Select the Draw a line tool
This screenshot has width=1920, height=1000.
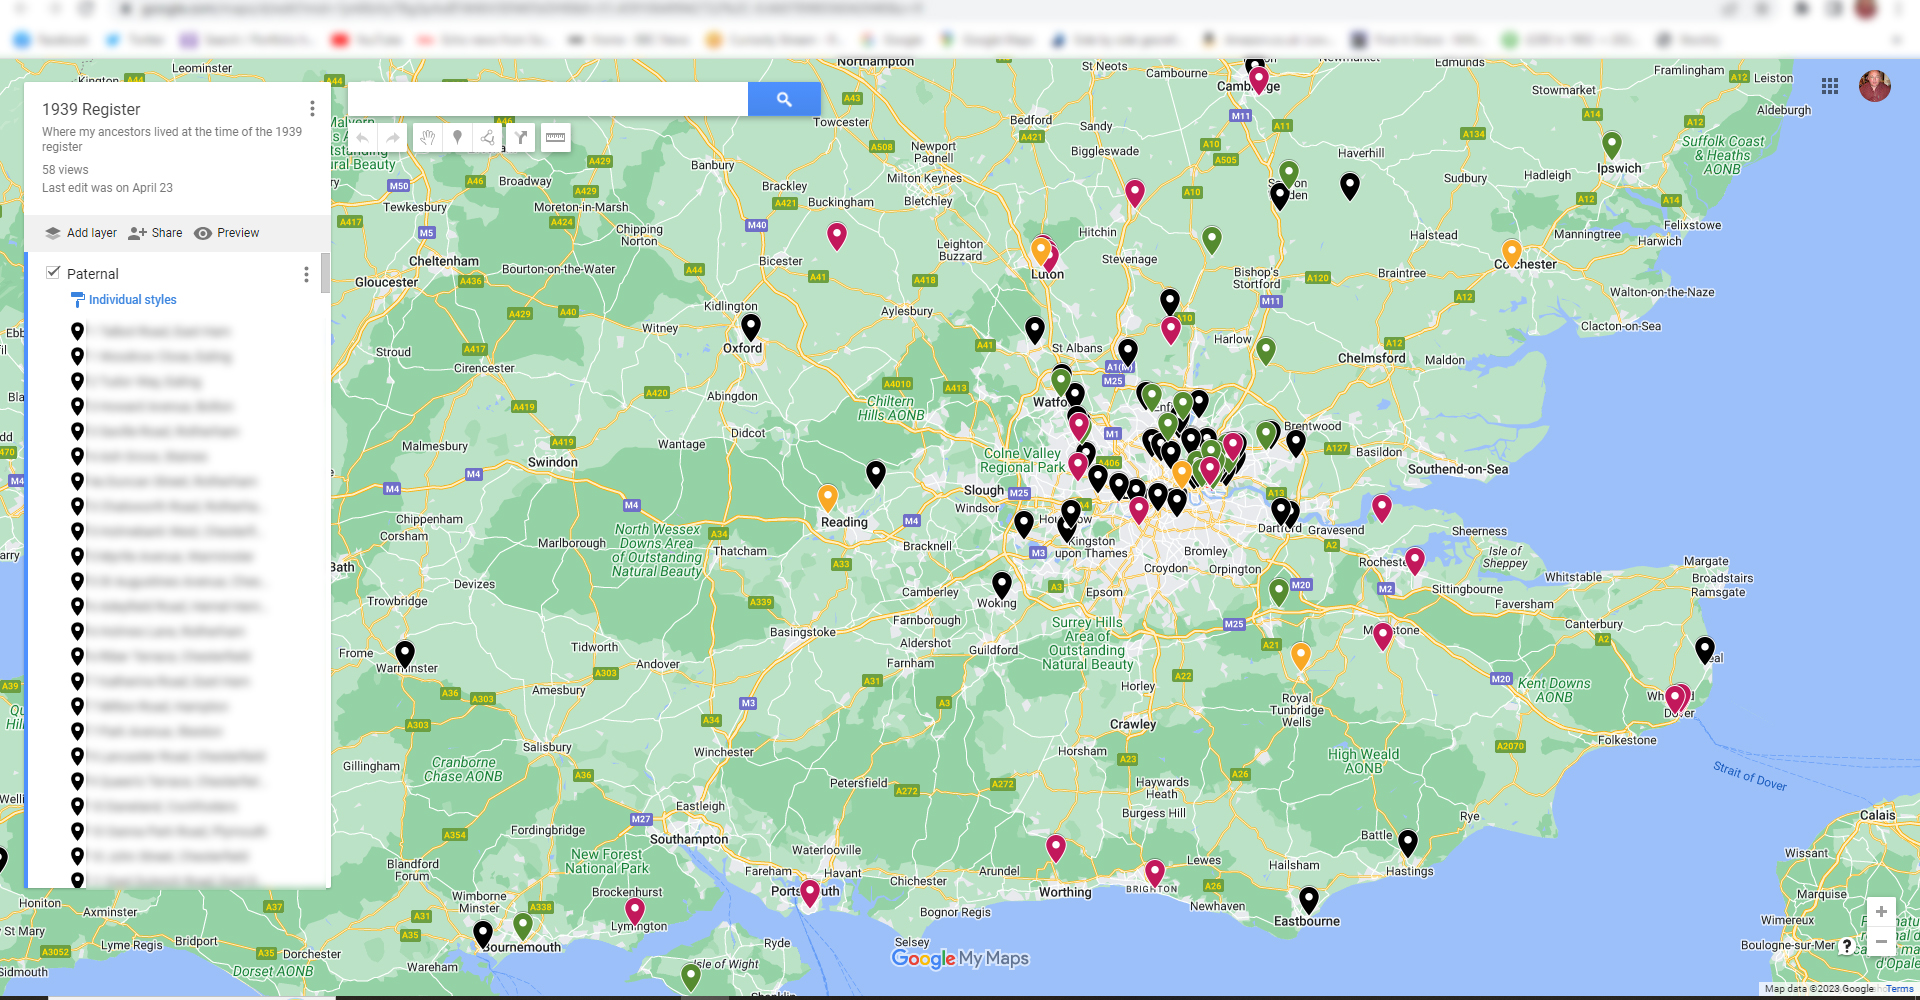[x=488, y=138]
